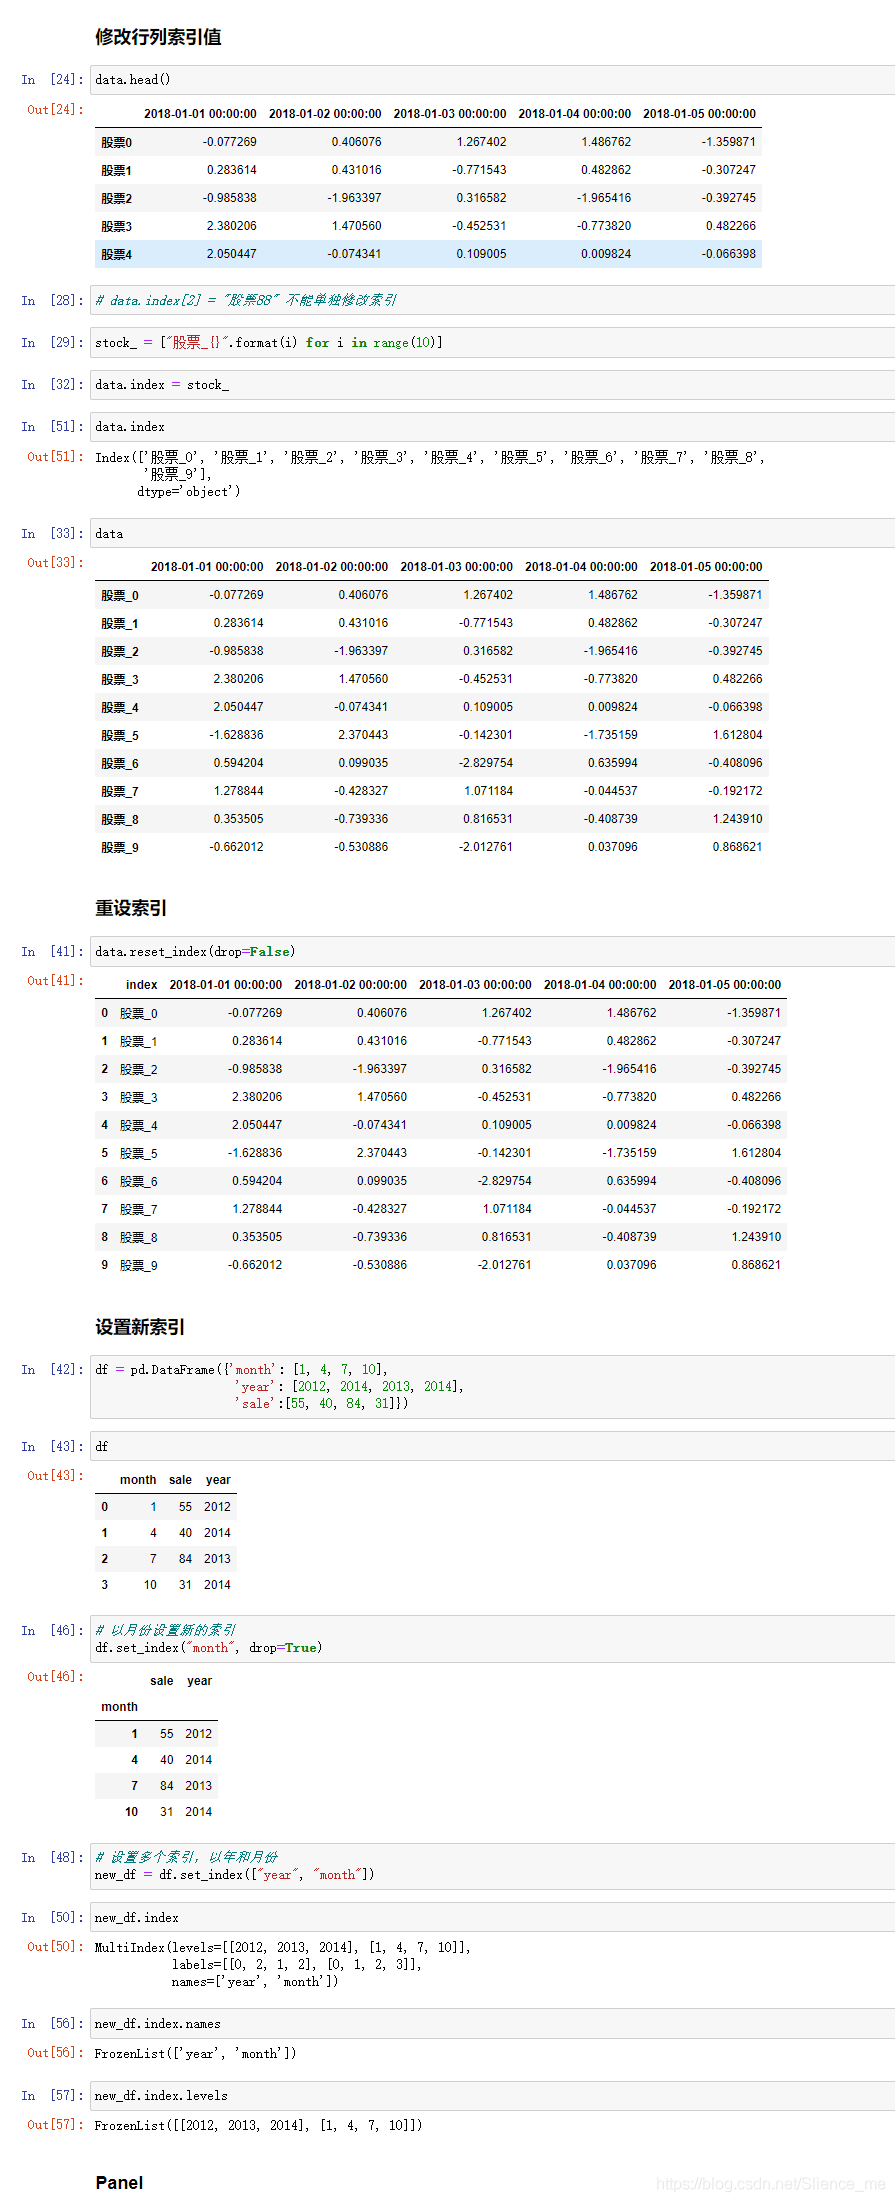Screen dimensions: 895x2202
Task: Click the MultiIndex output text
Action: [283, 1964]
